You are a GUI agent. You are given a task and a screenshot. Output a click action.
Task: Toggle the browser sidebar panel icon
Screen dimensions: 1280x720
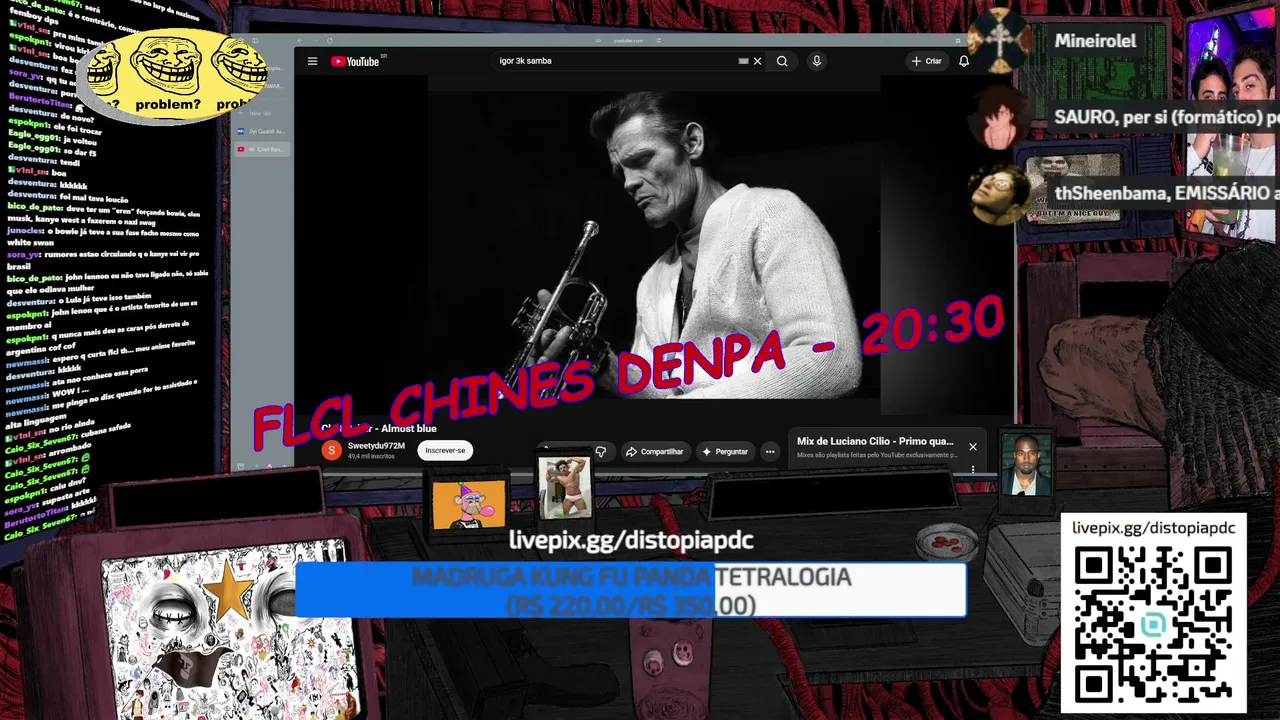pyautogui.click(x=255, y=40)
